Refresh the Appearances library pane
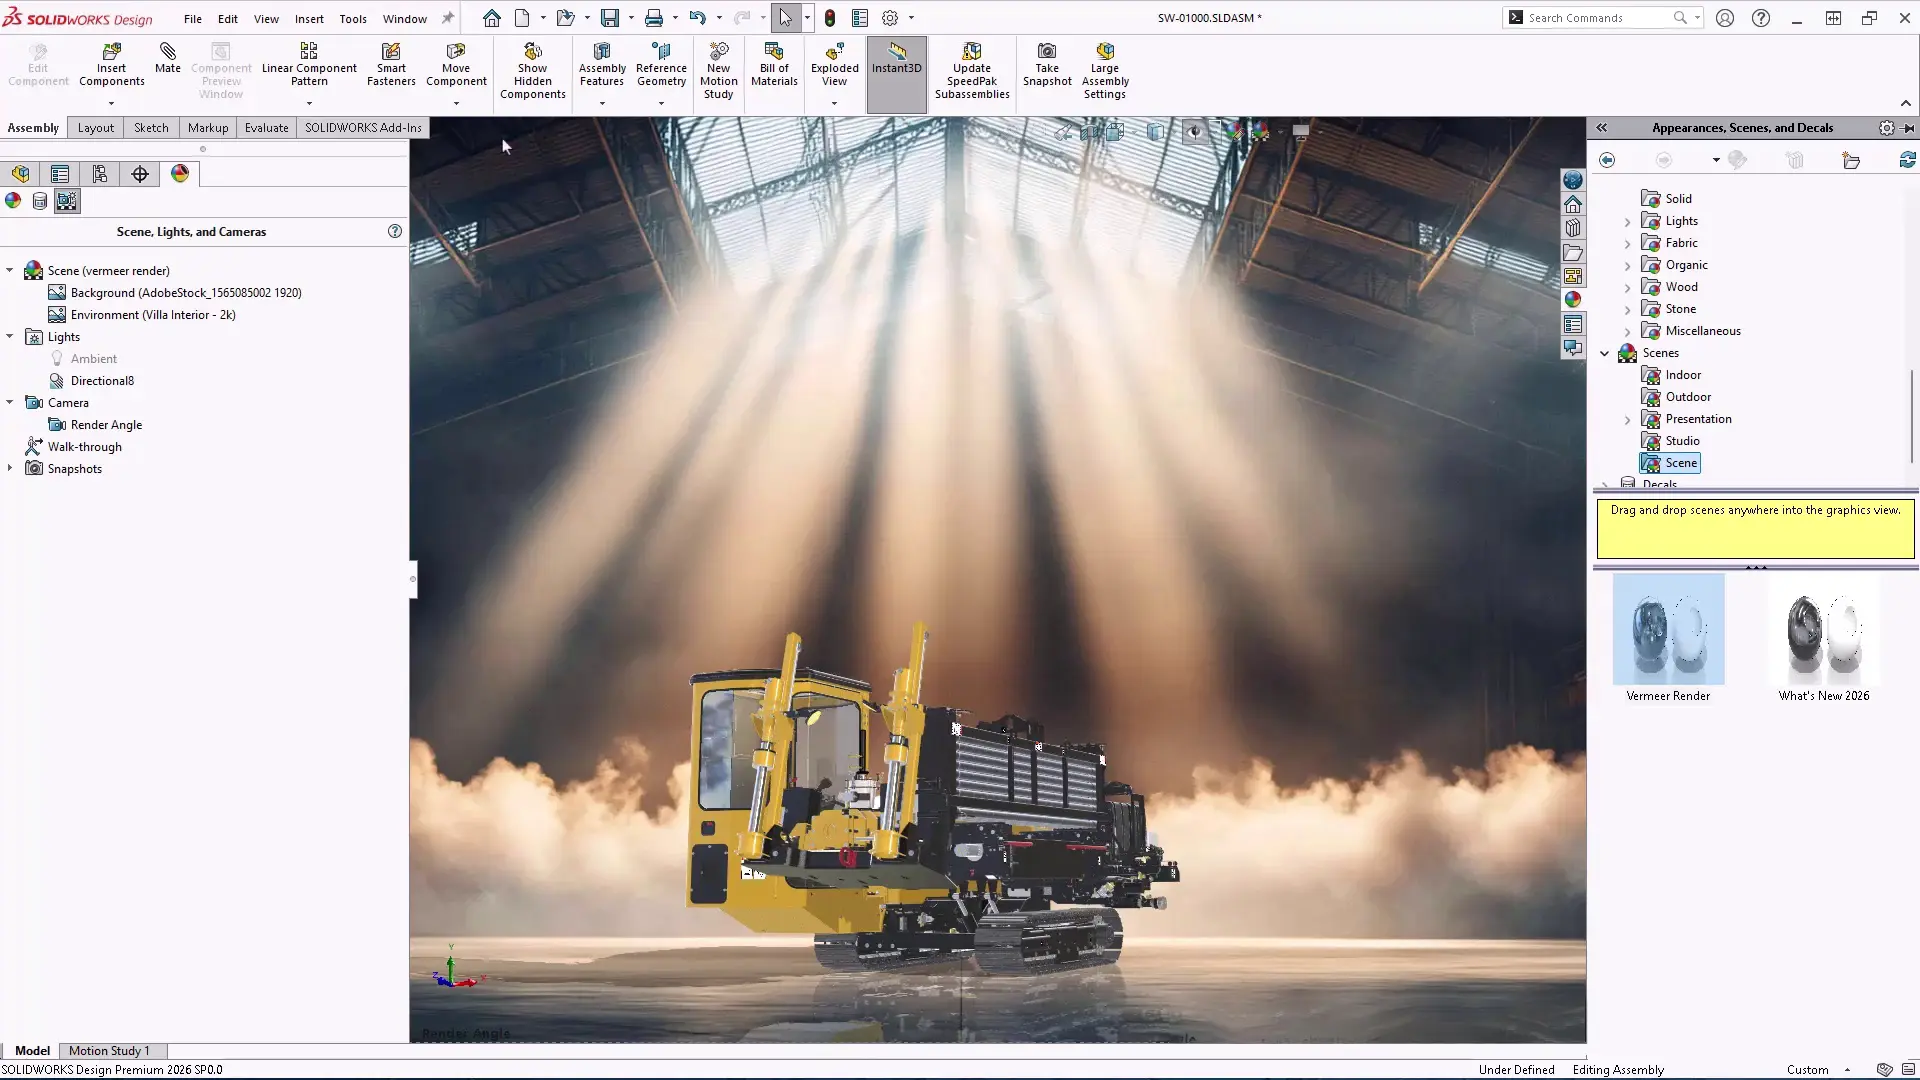This screenshot has height=1080, width=1920. (1909, 159)
